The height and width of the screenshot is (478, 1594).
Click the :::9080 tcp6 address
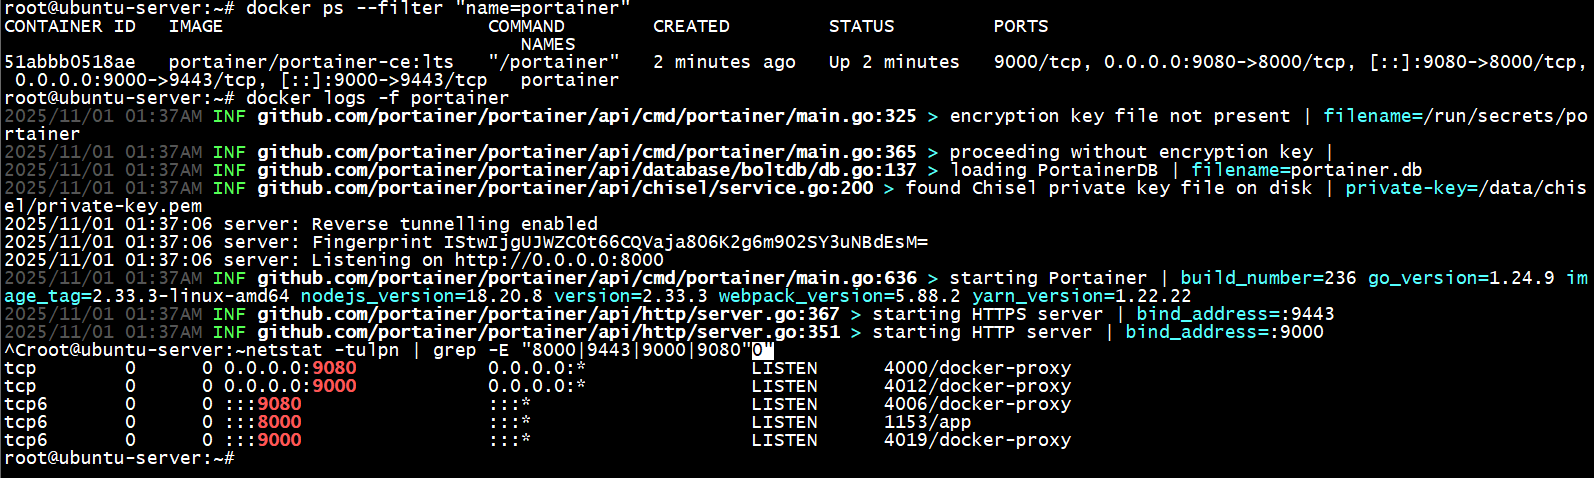click(x=263, y=404)
